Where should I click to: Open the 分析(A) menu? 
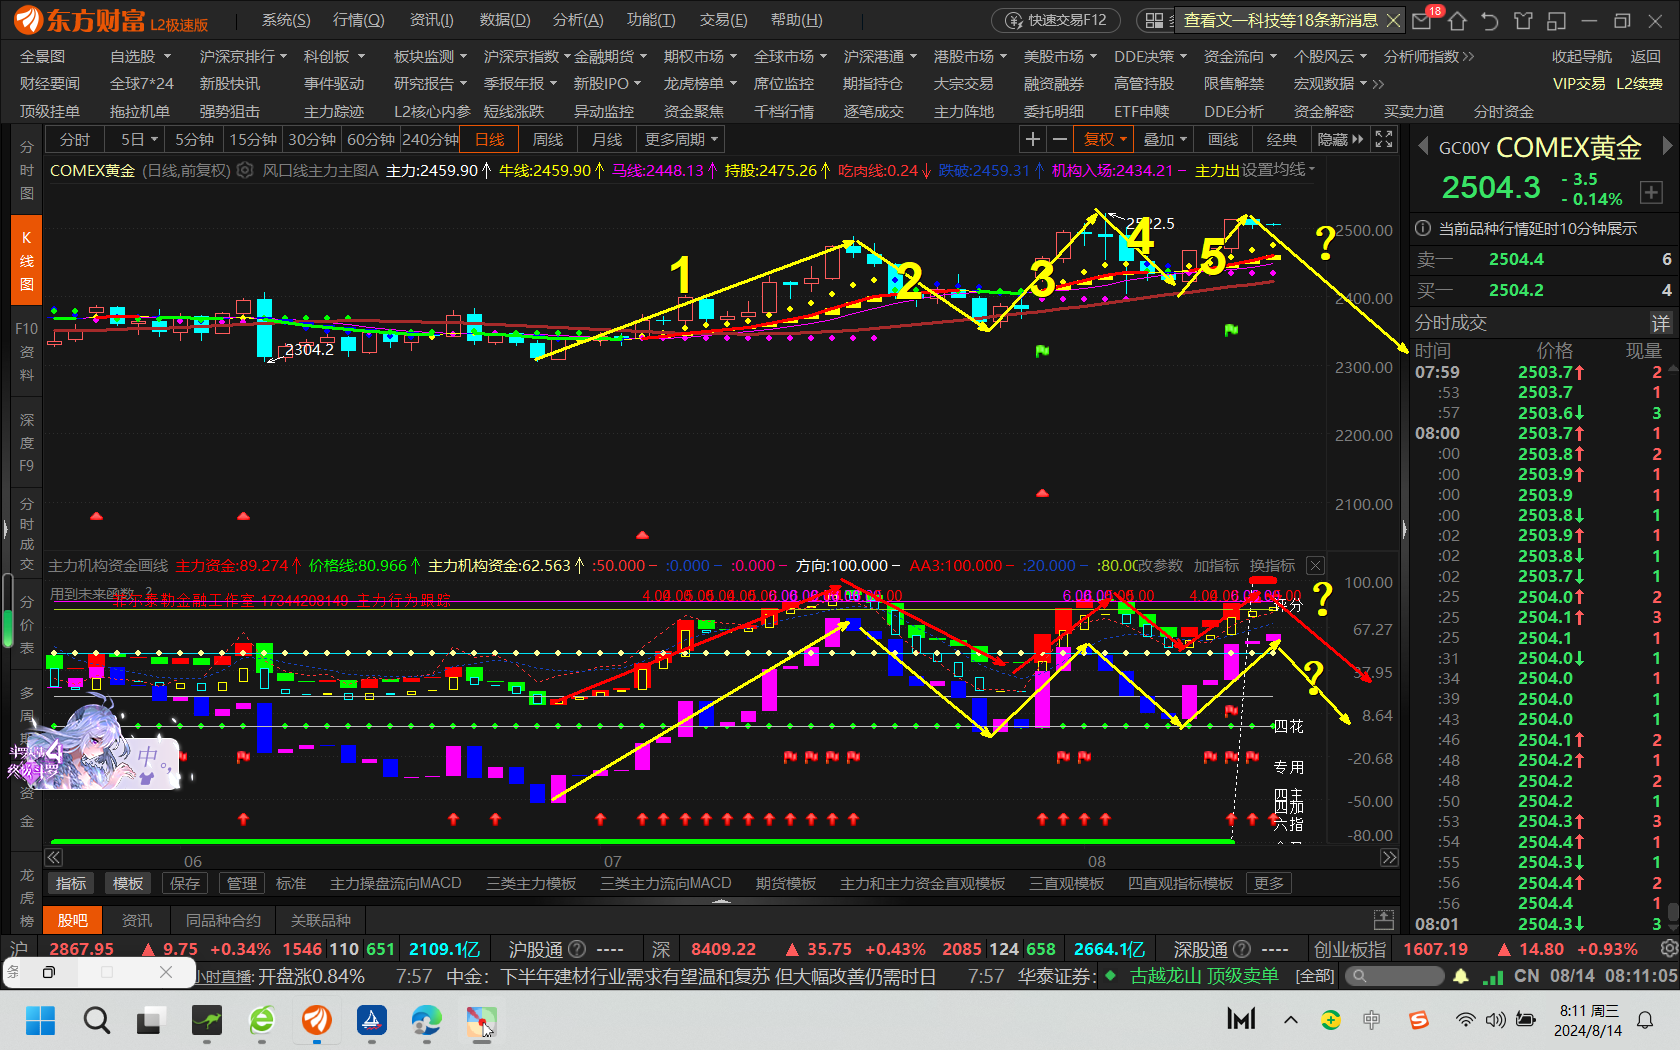click(578, 20)
